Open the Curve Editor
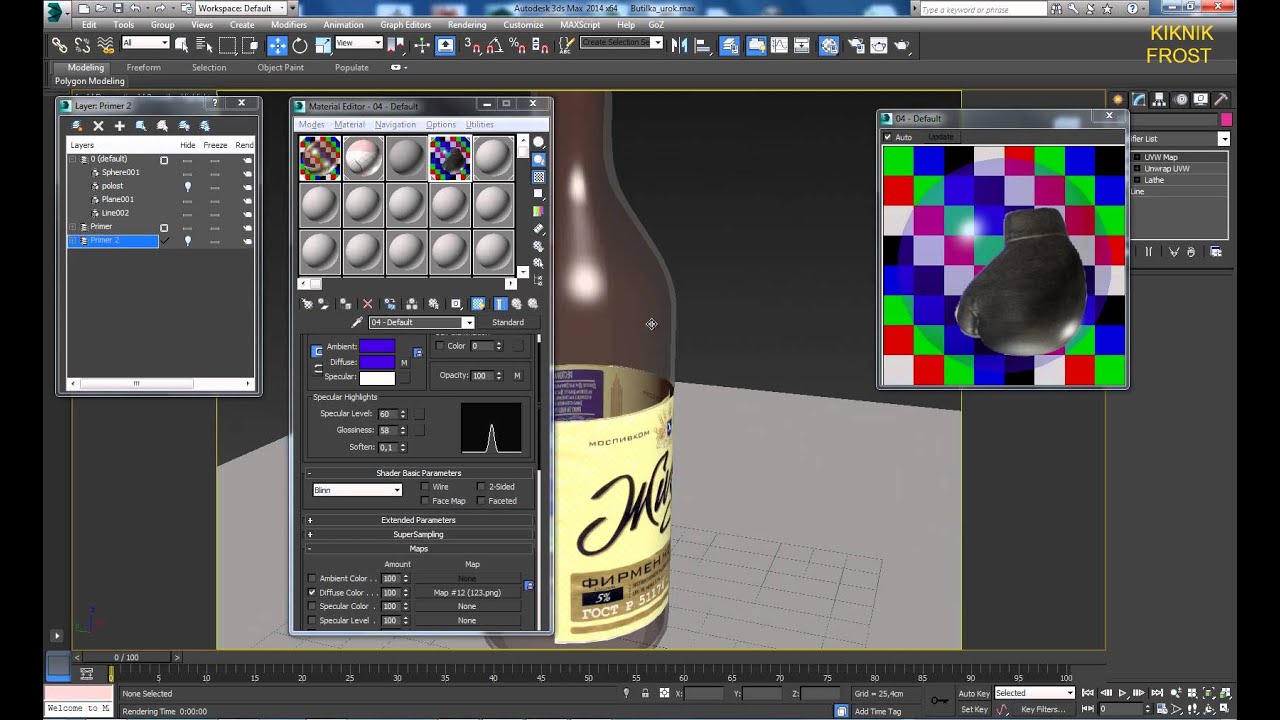 coord(779,45)
